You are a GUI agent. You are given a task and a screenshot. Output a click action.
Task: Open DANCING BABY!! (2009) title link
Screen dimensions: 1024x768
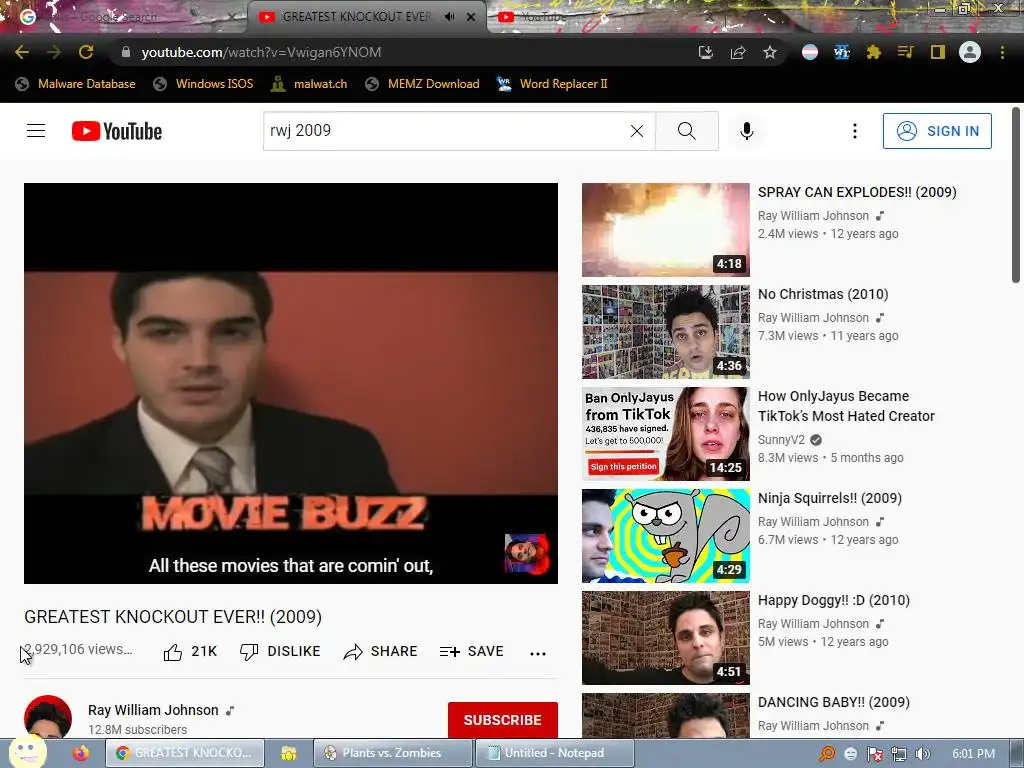[833, 702]
